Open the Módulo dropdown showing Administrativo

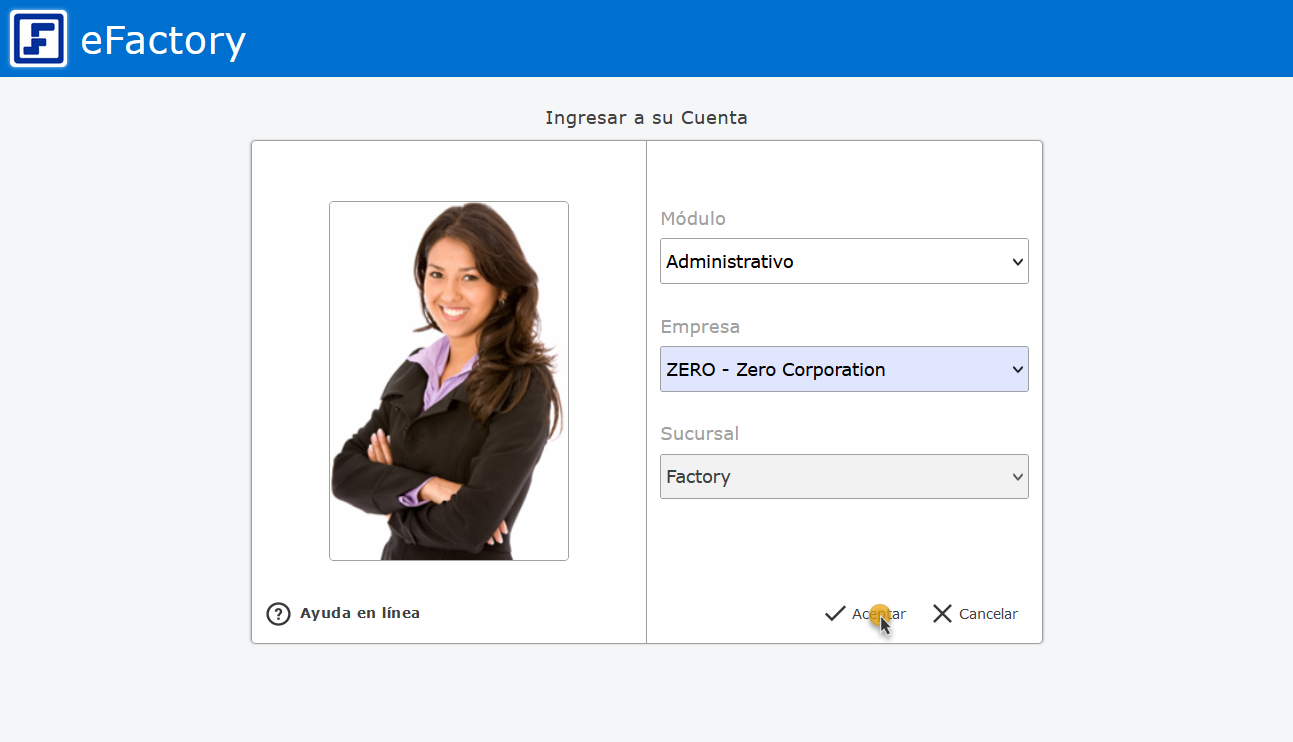pyautogui.click(x=830, y=262)
